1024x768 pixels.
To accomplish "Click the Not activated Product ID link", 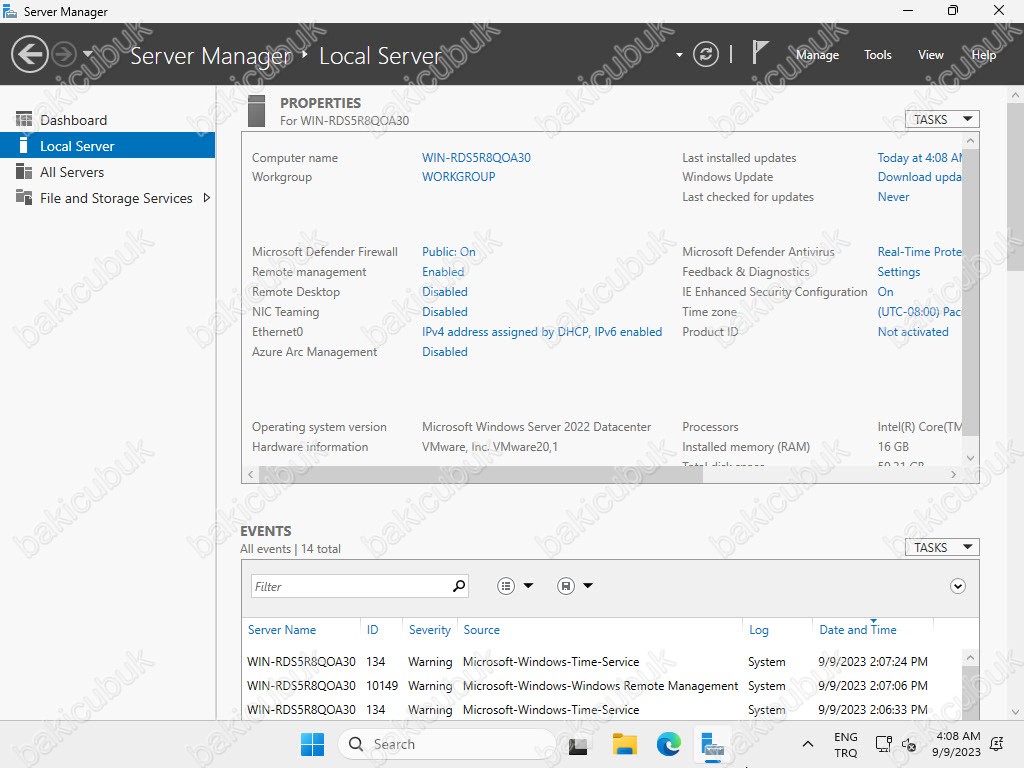I will coord(913,332).
